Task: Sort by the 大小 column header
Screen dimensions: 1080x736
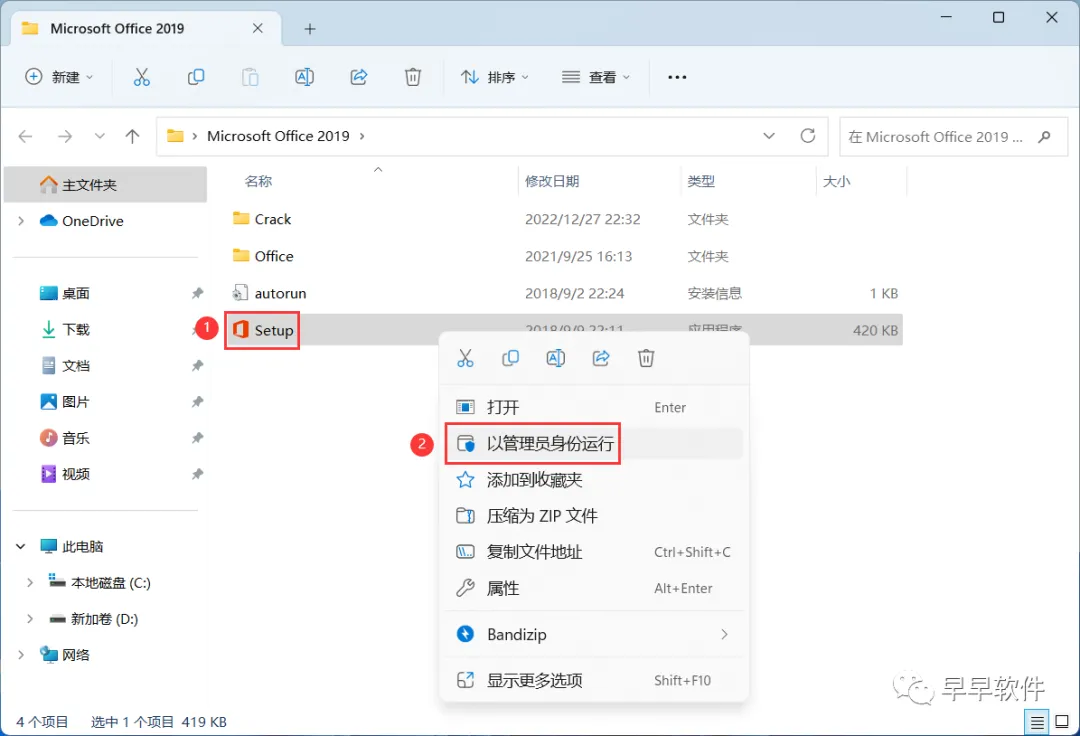Action: coord(837,182)
